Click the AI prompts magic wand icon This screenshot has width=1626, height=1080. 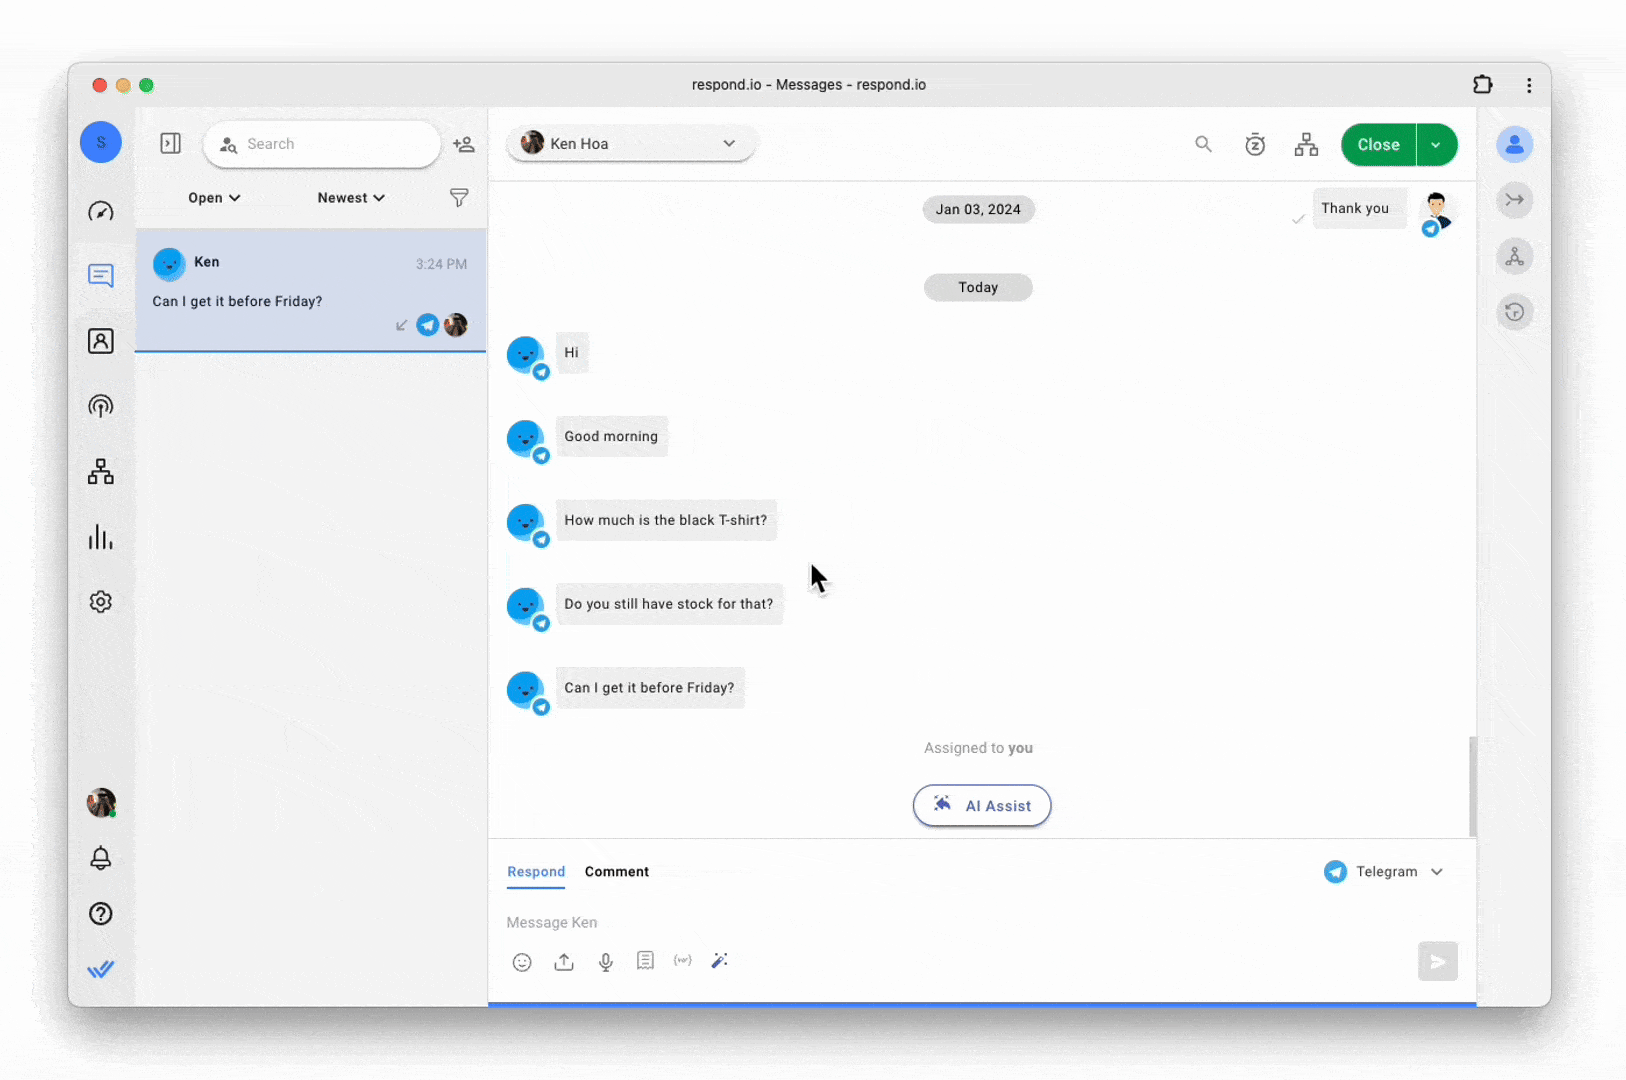719,961
